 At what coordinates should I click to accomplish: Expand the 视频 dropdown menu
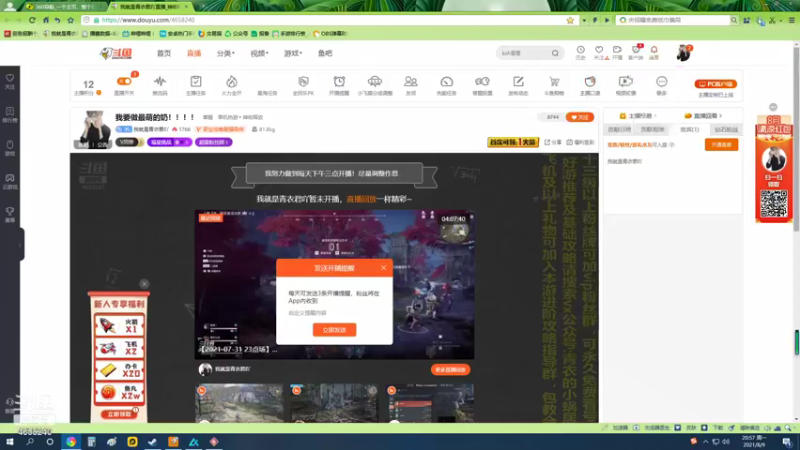tap(259, 53)
